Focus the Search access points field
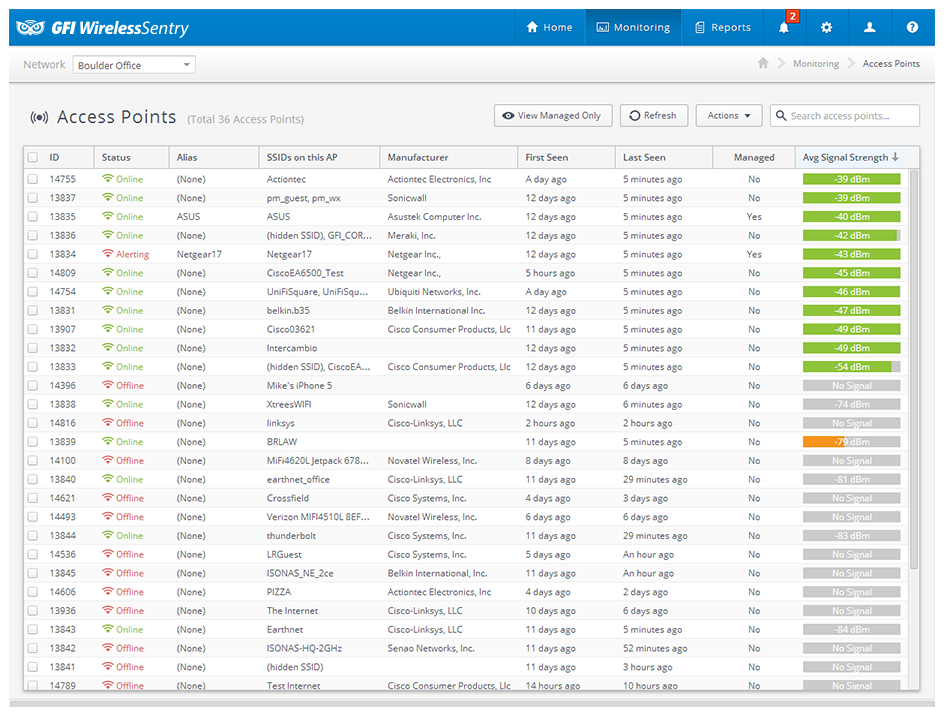The width and height of the screenshot is (944, 713). (845, 116)
